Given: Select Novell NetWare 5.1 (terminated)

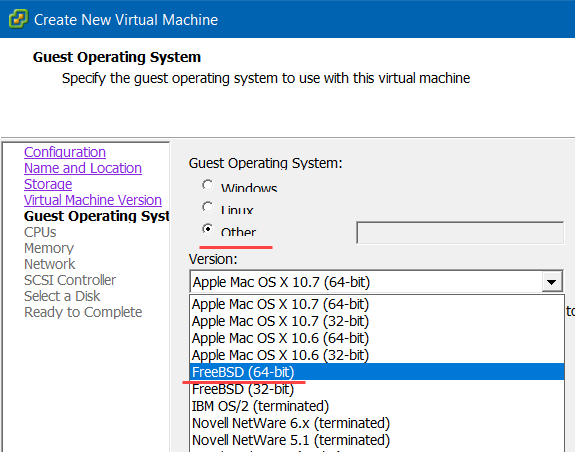Looking at the screenshot, I should coord(377,440).
